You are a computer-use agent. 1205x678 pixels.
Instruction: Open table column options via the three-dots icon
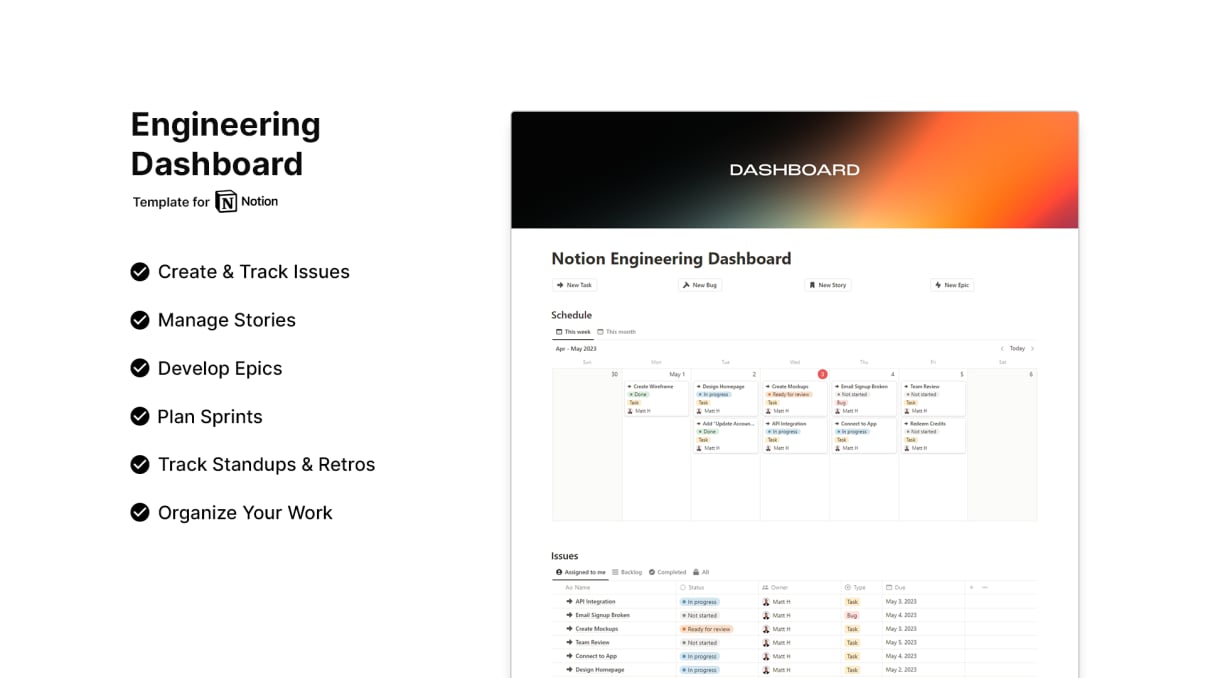coord(985,588)
